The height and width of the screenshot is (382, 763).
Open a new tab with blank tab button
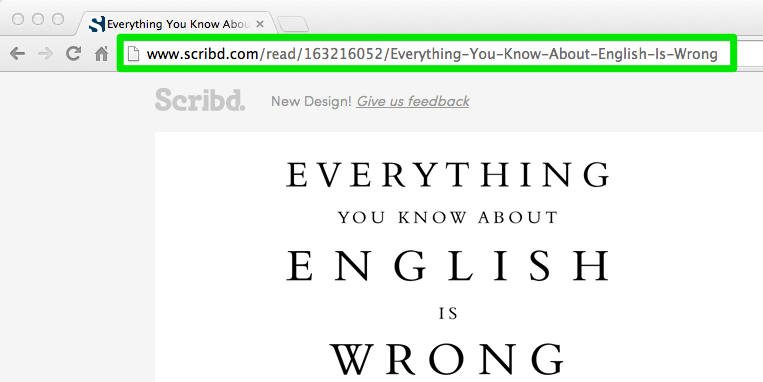292,24
